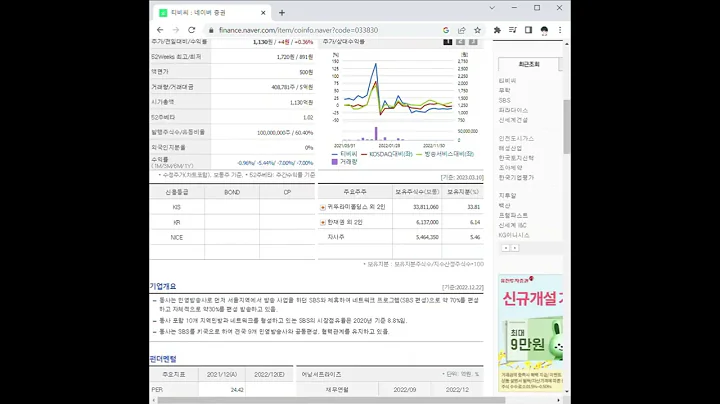The image size is (720, 404).
Task: Open 신세계 I&C in the recent list
Action: [x=513, y=225]
